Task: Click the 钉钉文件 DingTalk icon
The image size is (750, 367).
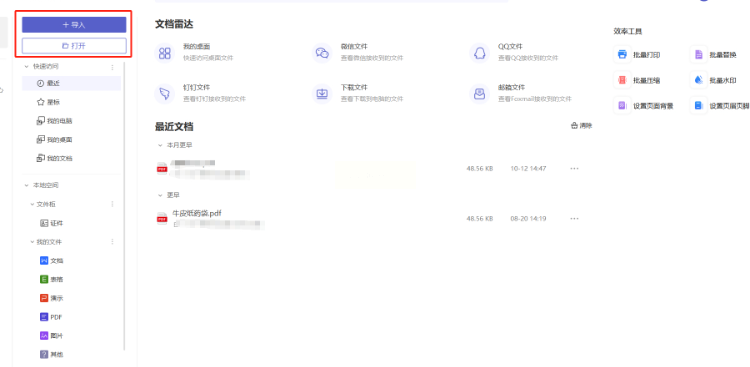Action: pos(165,94)
